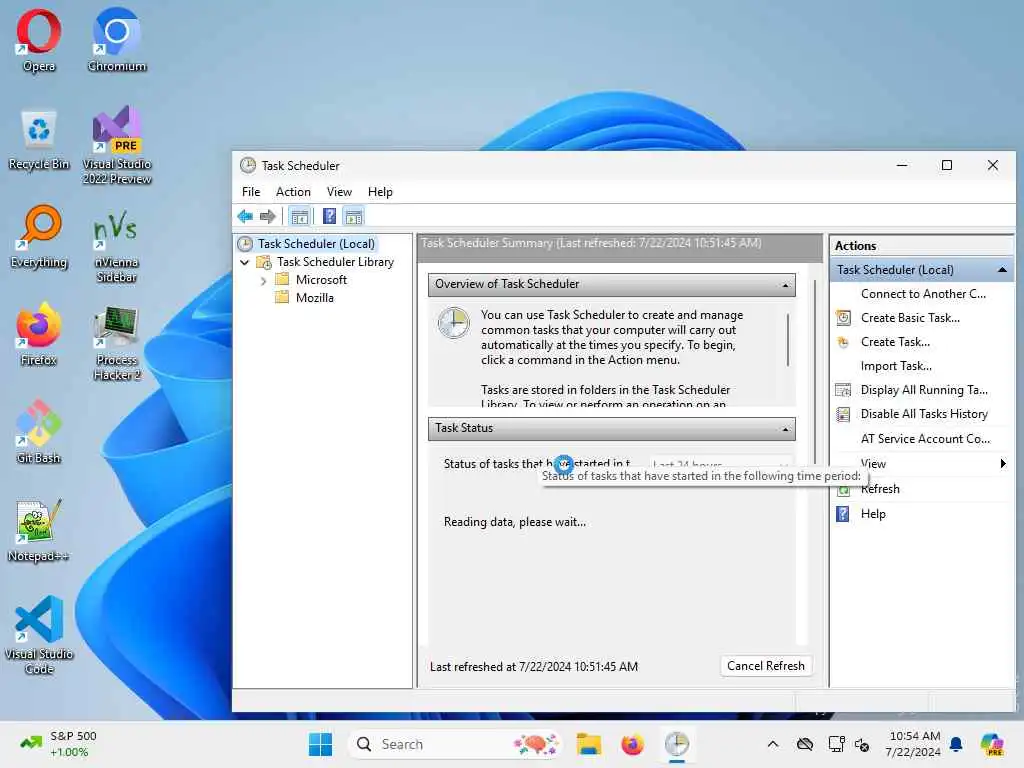The height and width of the screenshot is (768, 1024).
Task: Click the Create Basic Task action
Action: (910, 318)
